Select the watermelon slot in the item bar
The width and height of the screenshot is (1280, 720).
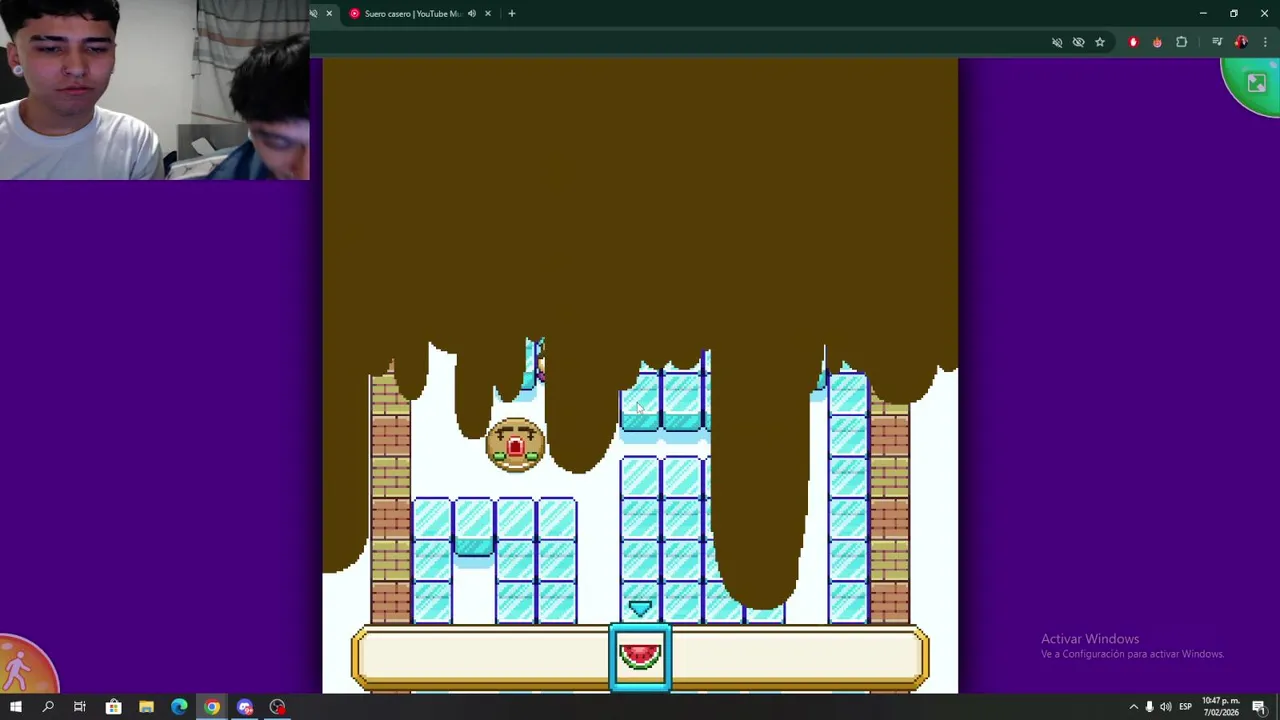tap(640, 657)
